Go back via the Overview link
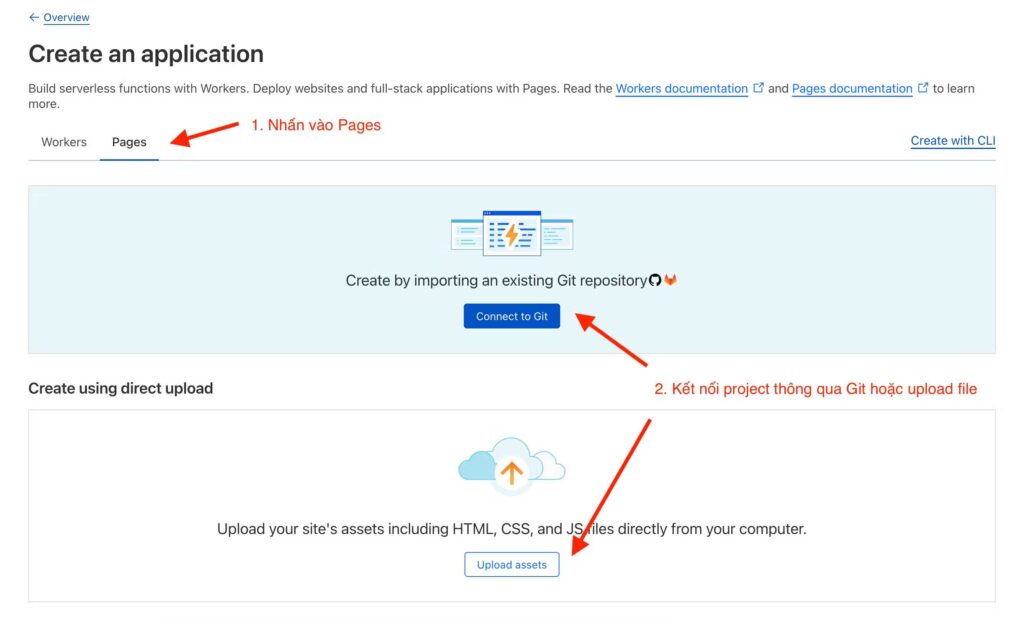The height and width of the screenshot is (624, 1024). pyautogui.click(x=65, y=17)
